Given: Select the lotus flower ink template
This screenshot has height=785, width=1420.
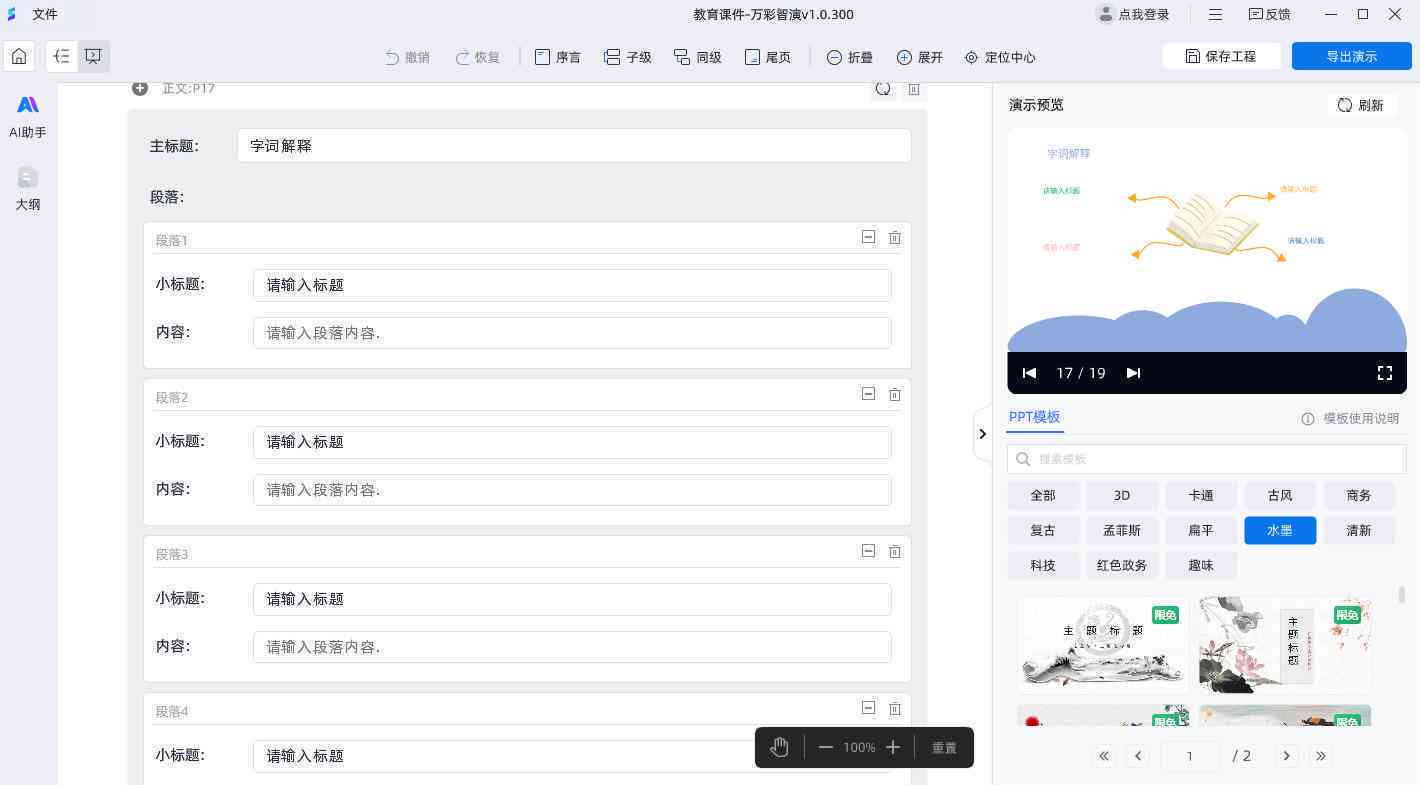Looking at the screenshot, I should tap(1285, 644).
